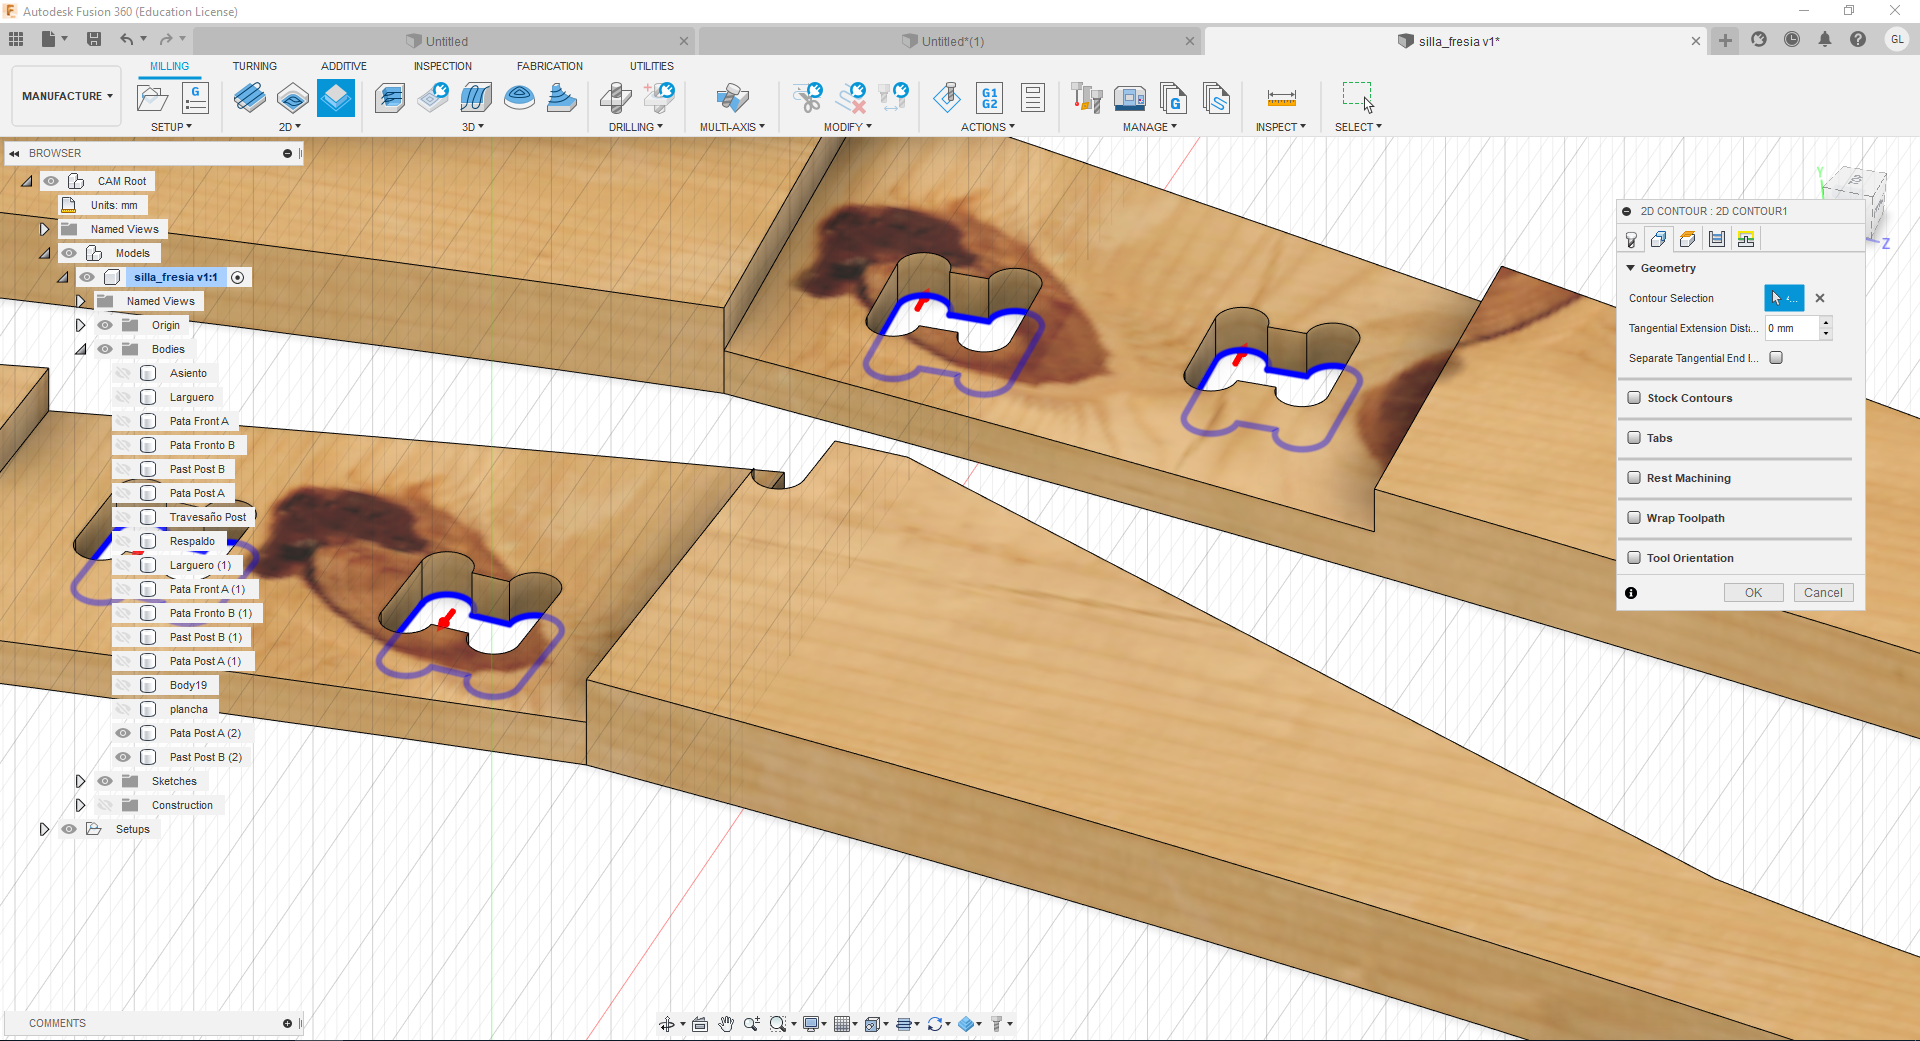Open the DRILLING dropdown menu
The height and width of the screenshot is (1041, 1920).
pos(635,127)
